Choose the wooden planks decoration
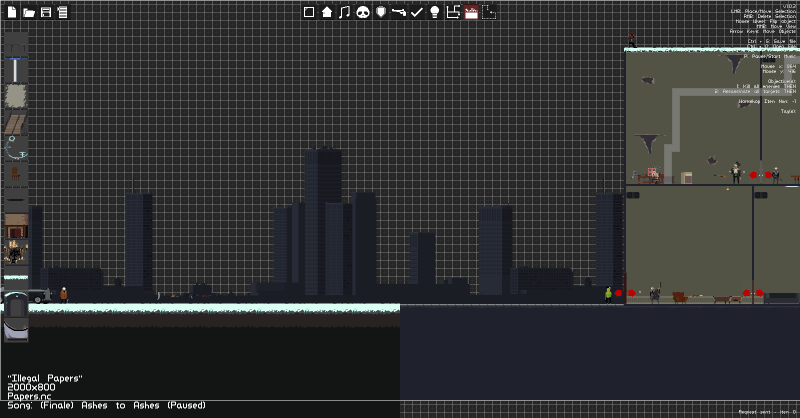Image resolution: width=800 pixels, height=418 pixels. point(15,123)
